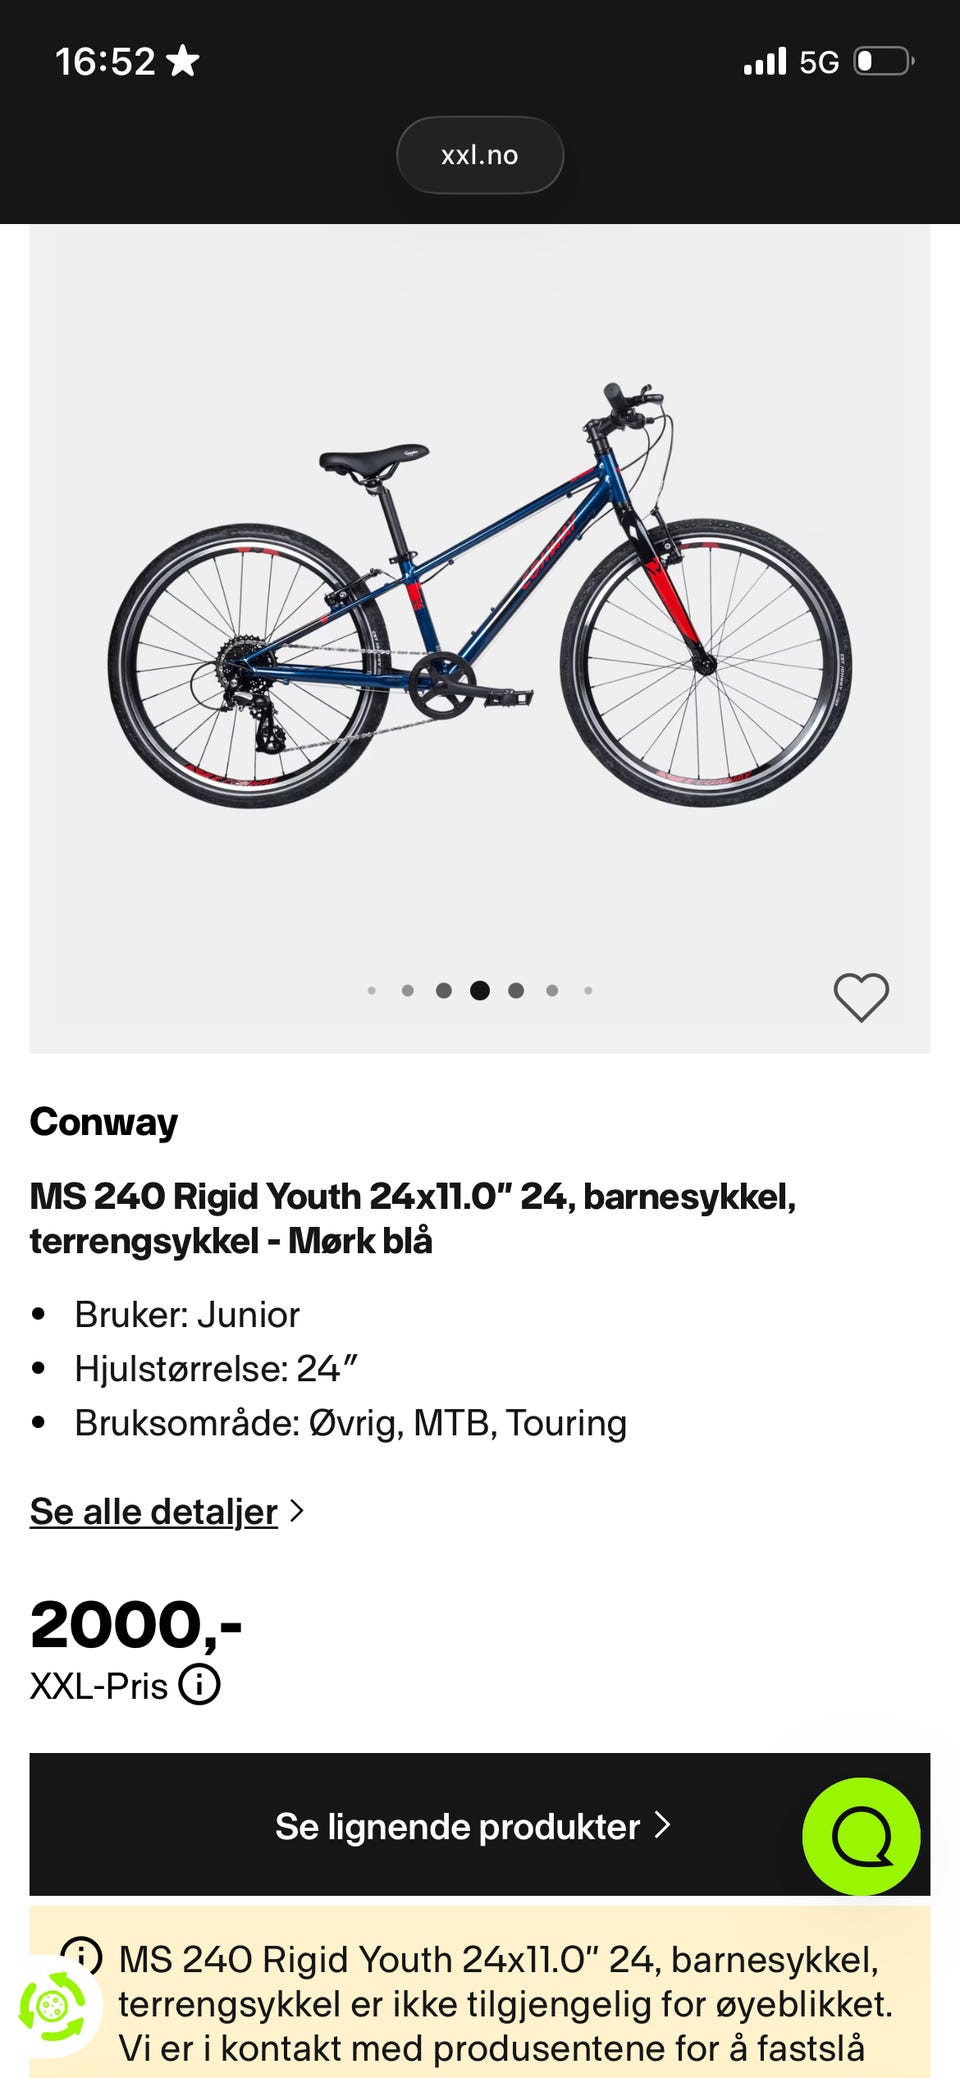960x2078 pixels.
Task: Tap the MS 240 Rigid Youth product title
Action: [412, 1218]
